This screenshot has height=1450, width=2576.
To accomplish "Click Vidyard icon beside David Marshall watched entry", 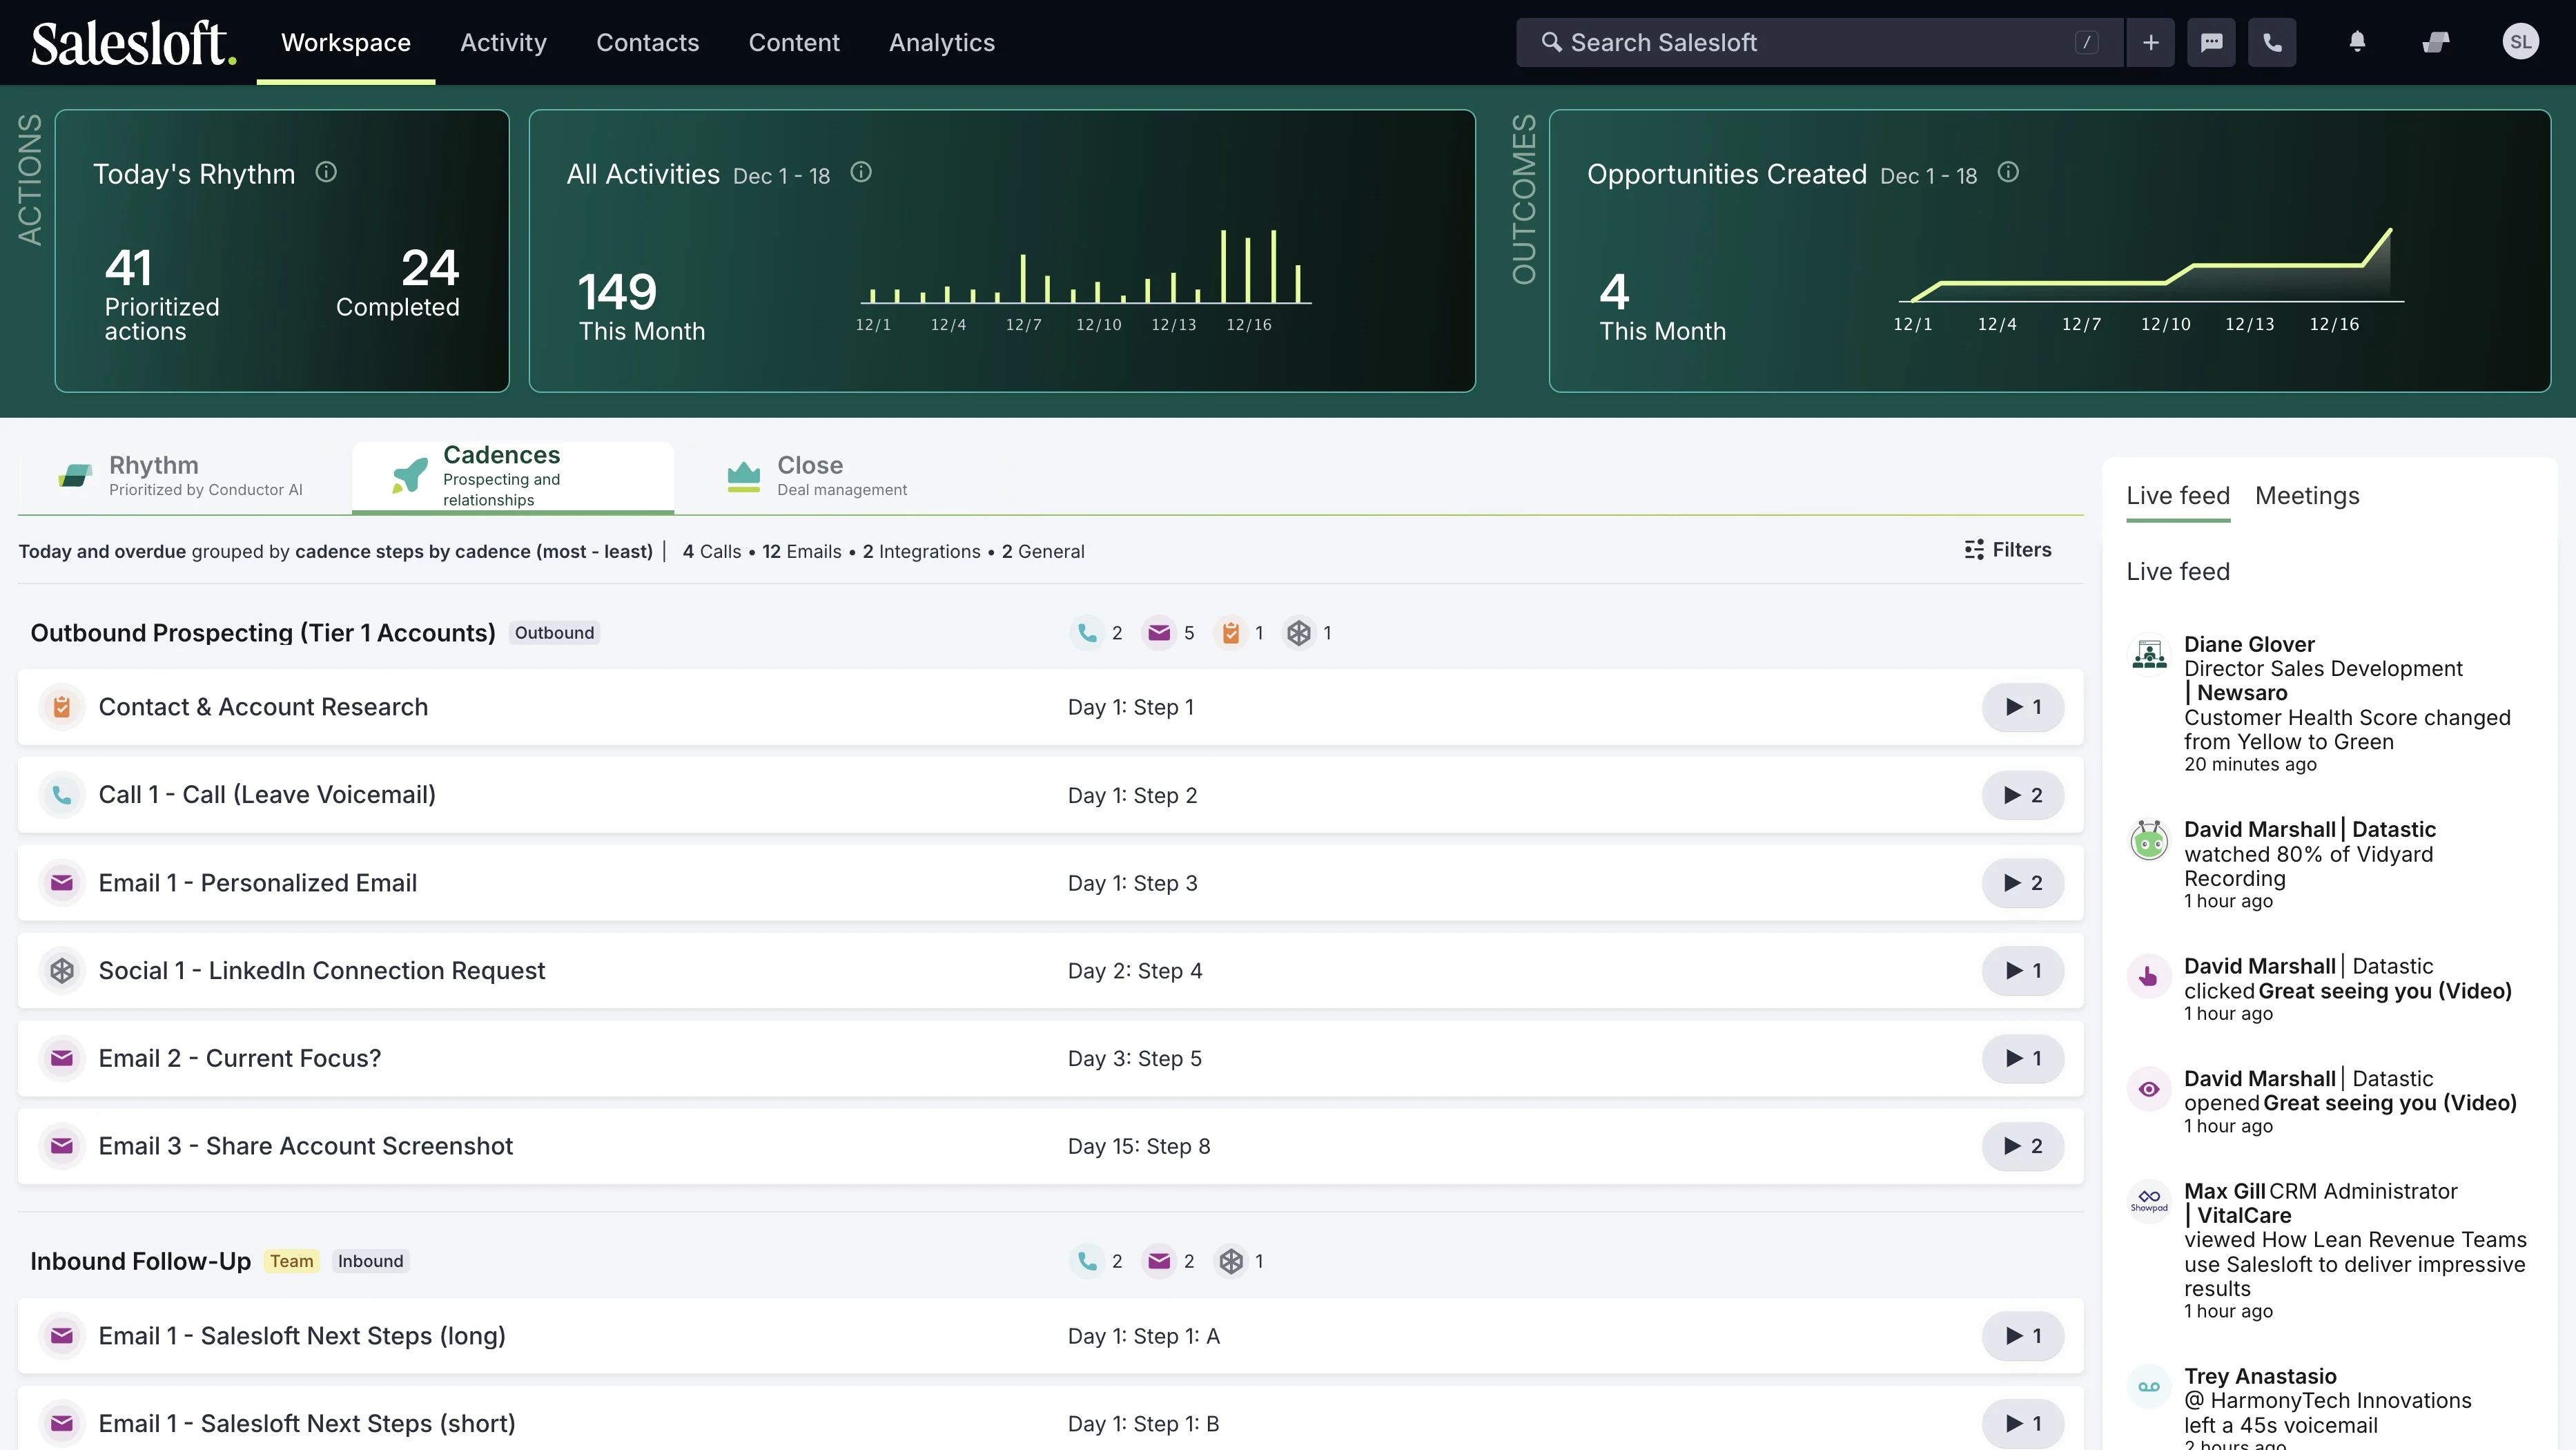I will pos(2149,840).
